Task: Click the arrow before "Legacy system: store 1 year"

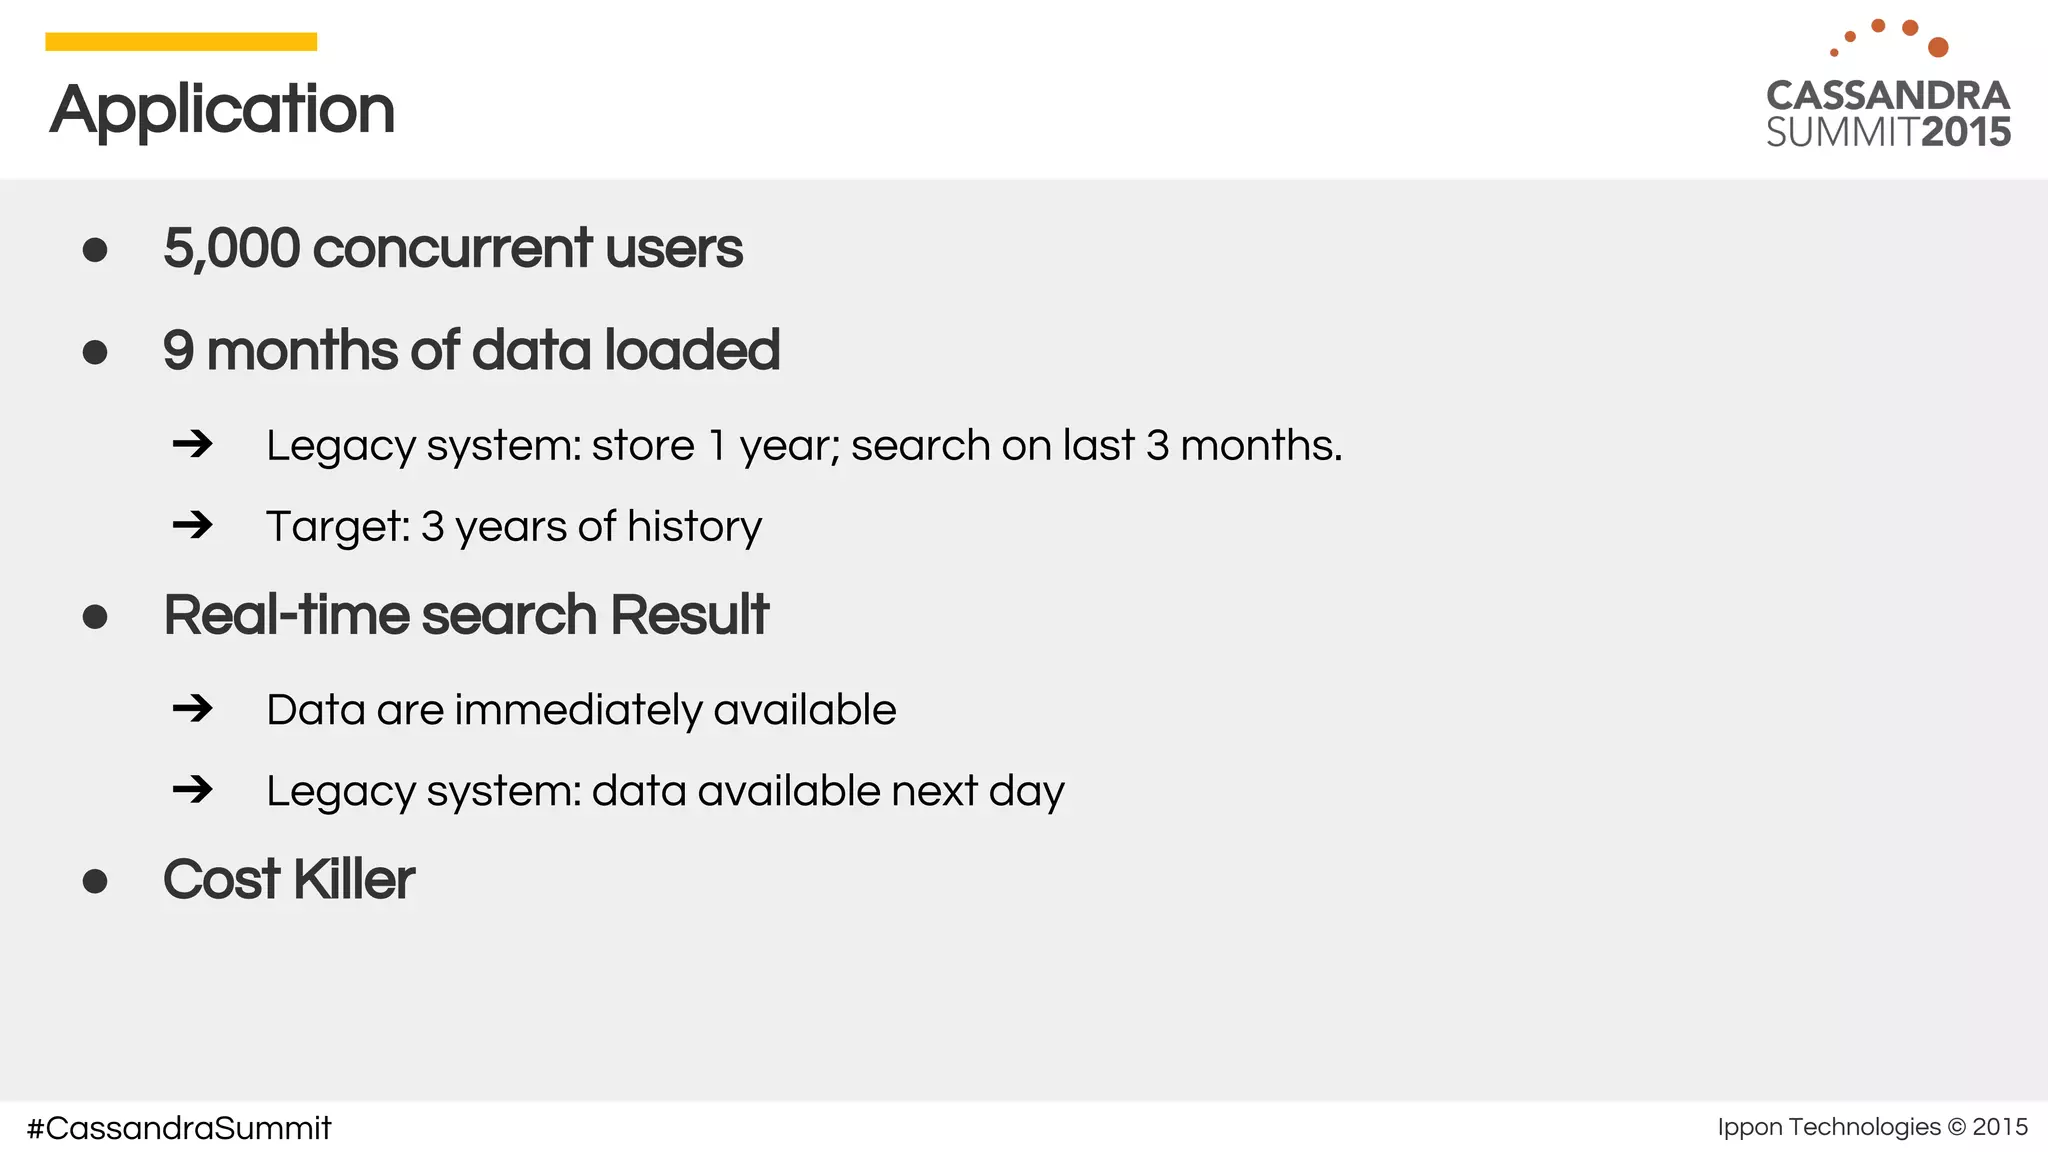Action: click(193, 444)
